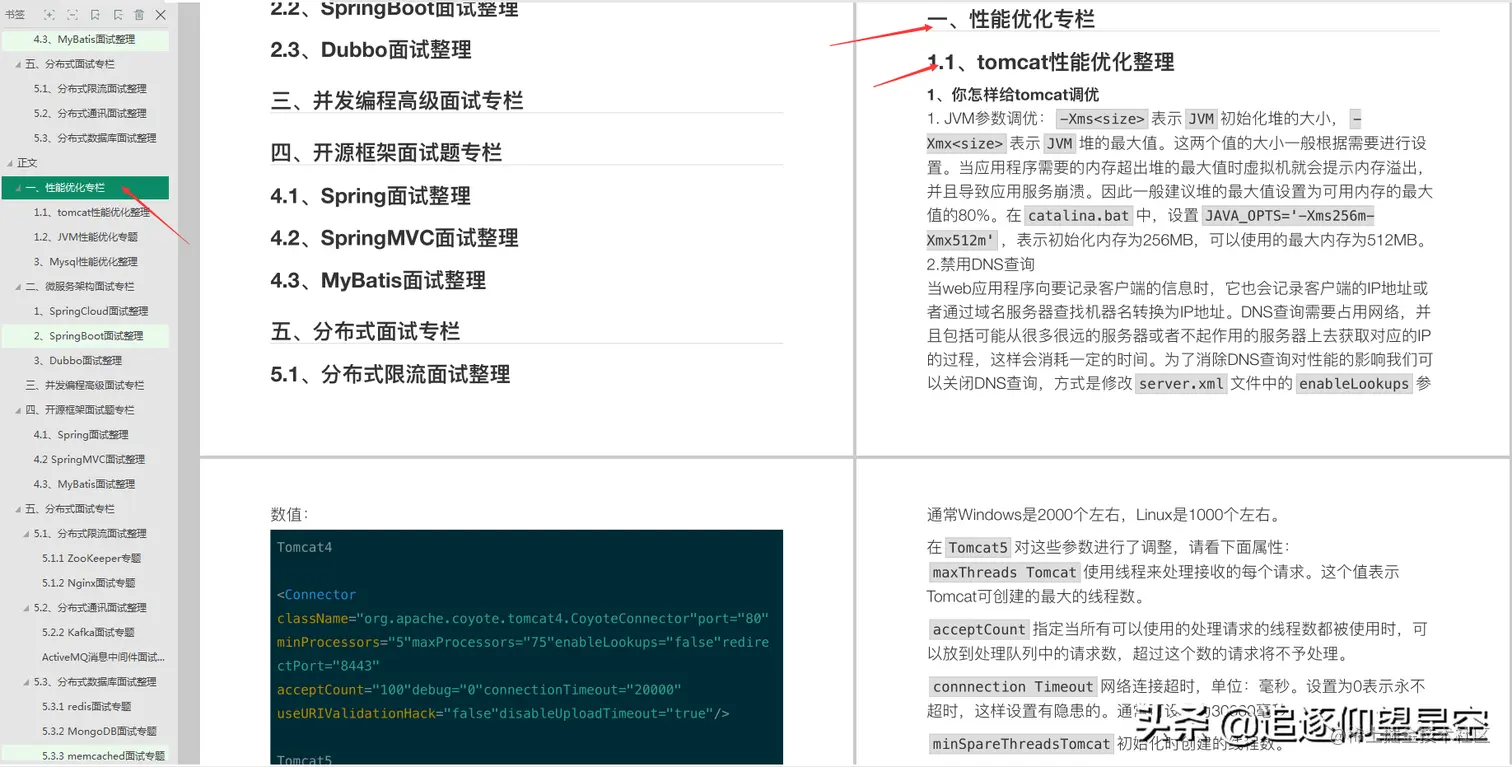Close the bookmarks panel with the X icon
The image size is (1512, 767).
click(x=160, y=15)
